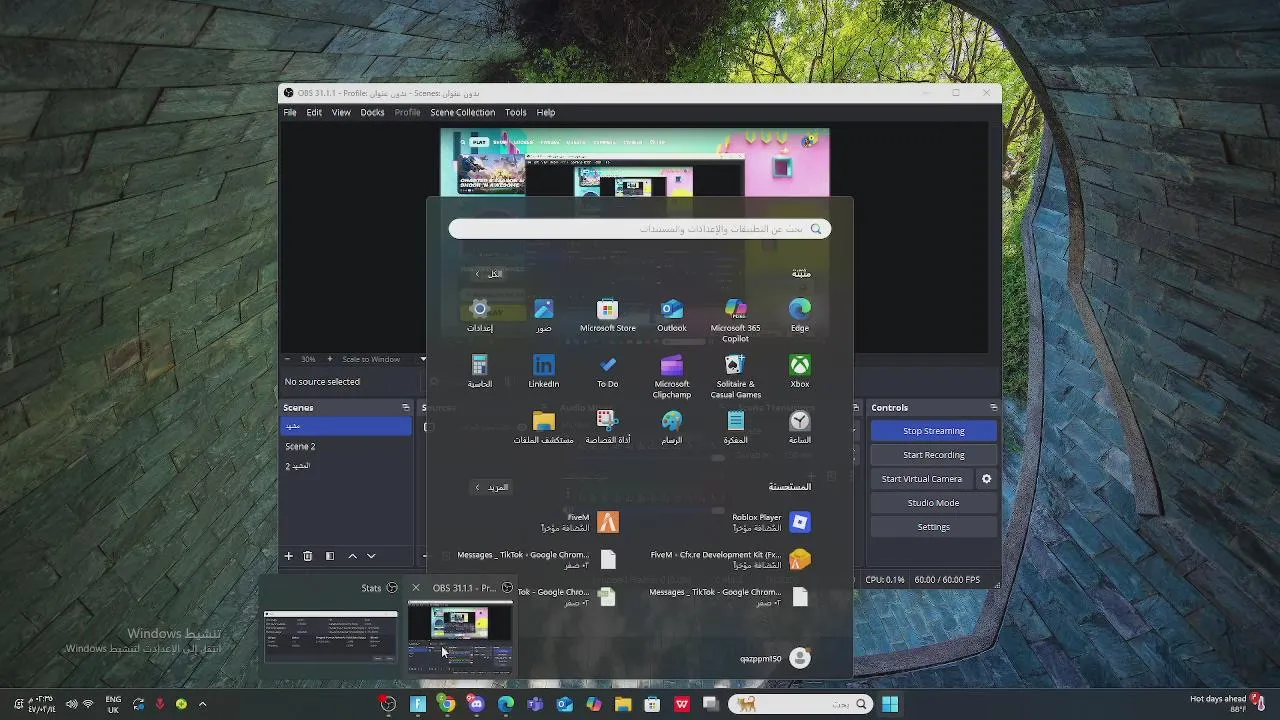
Task: Open the Help menu in OBS
Action: [x=546, y=112]
